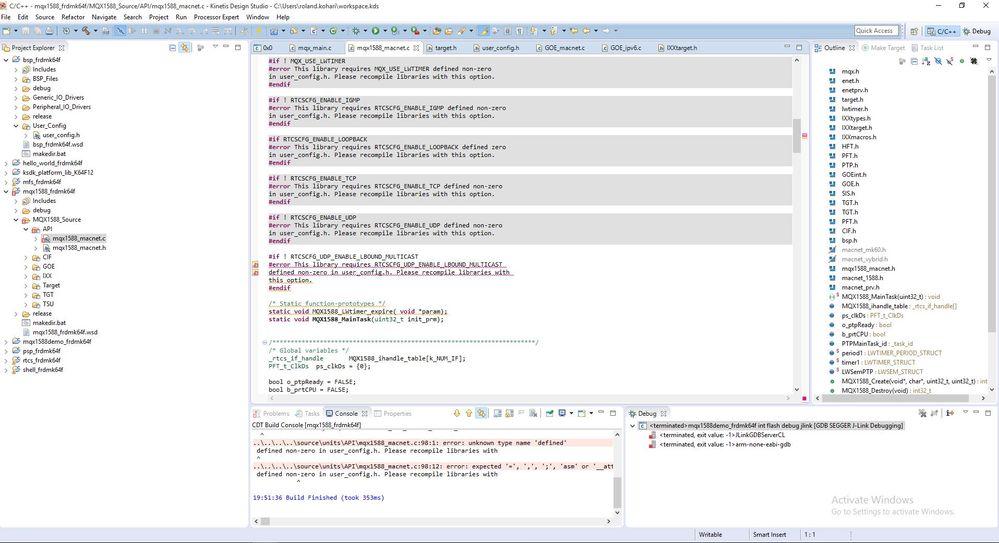Click the 'unknown type name' console error
999x543 pixels.
(433, 443)
